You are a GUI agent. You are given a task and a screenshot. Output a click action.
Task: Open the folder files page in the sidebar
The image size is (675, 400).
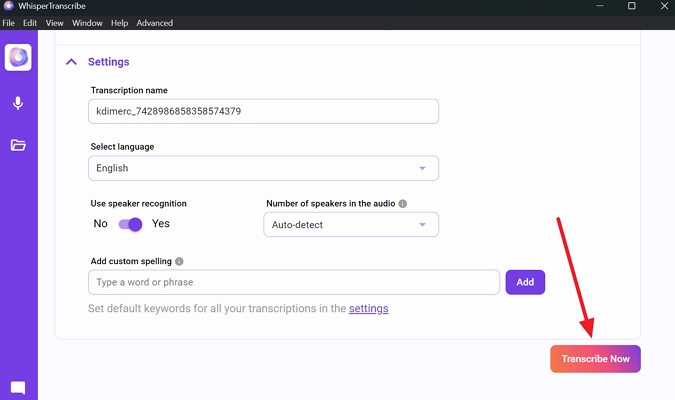[x=18, y=145]
